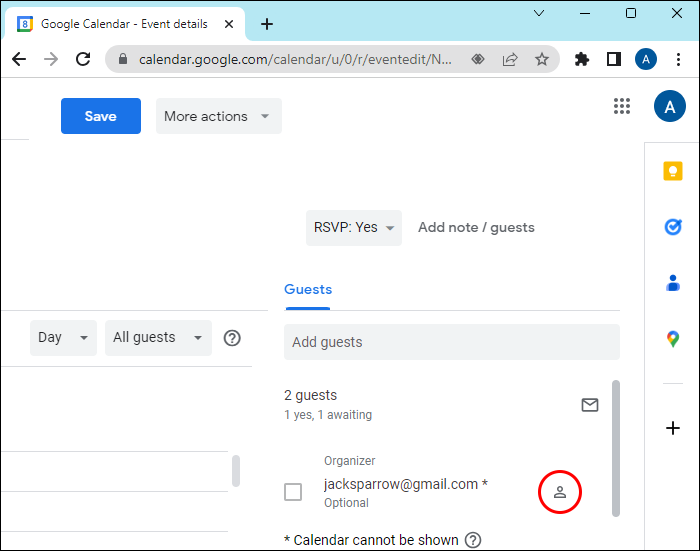Click the Add guests input field
The image size is (700, 551).
tap(451, 342)
